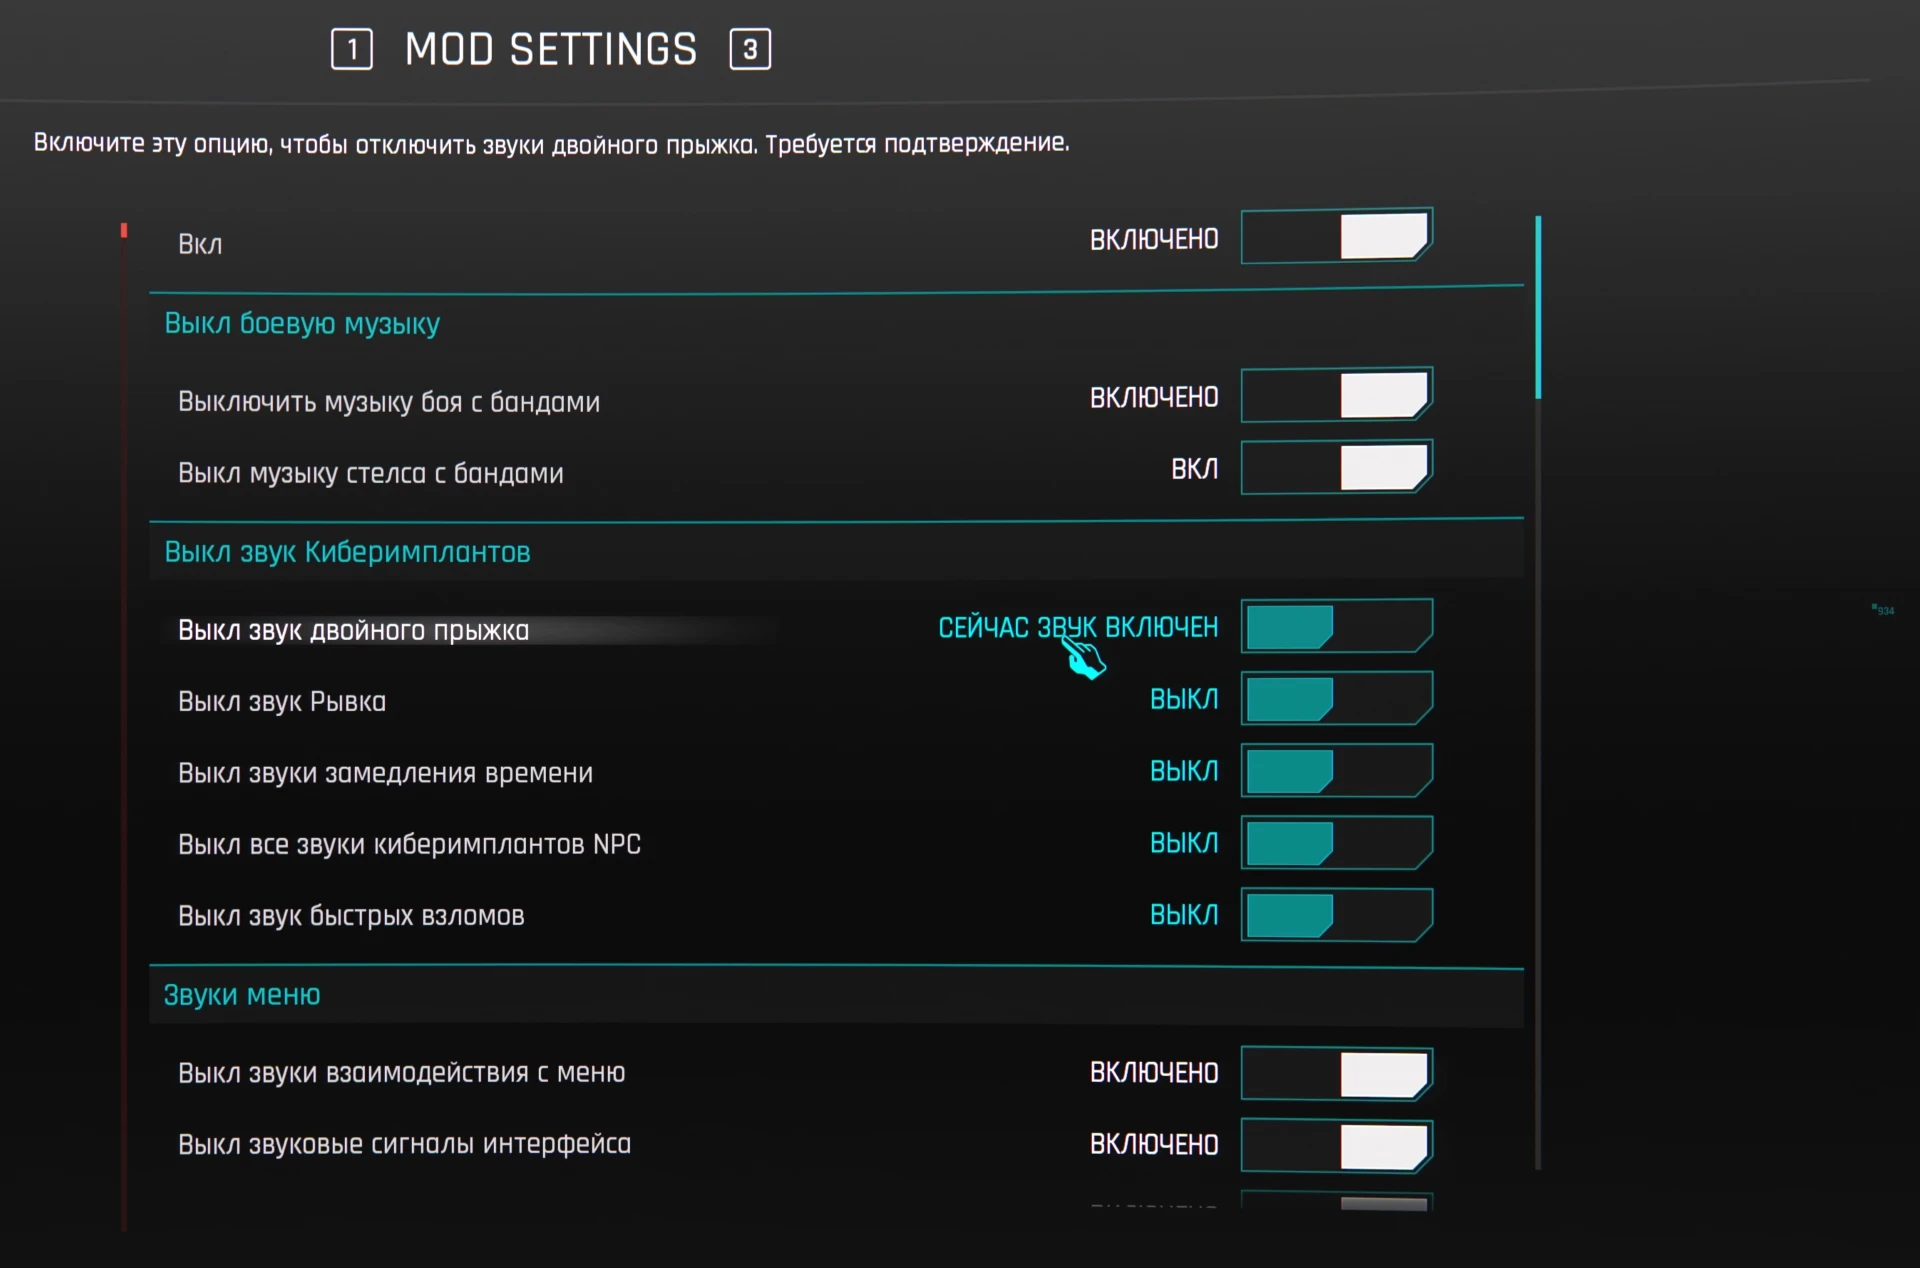Image resolution: width=1920 pixels, height=1268 pixels.
Task: Click the "Звуки меню" section header
Action: click(242, 994)
